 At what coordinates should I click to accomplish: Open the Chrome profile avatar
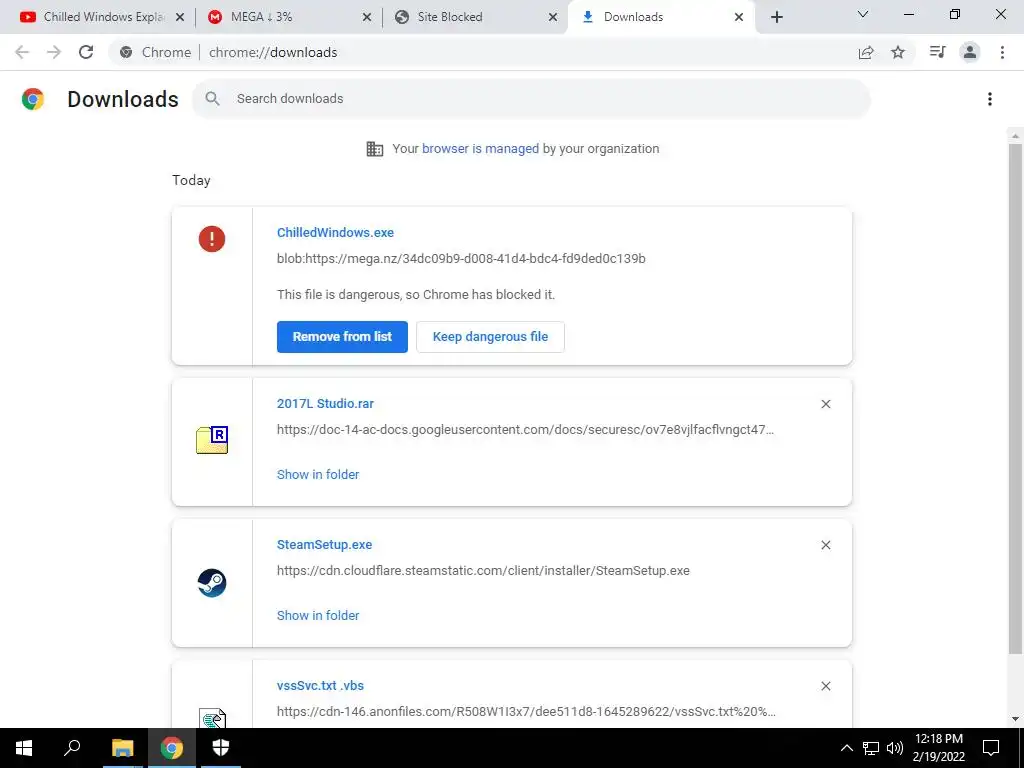(970, 52)
